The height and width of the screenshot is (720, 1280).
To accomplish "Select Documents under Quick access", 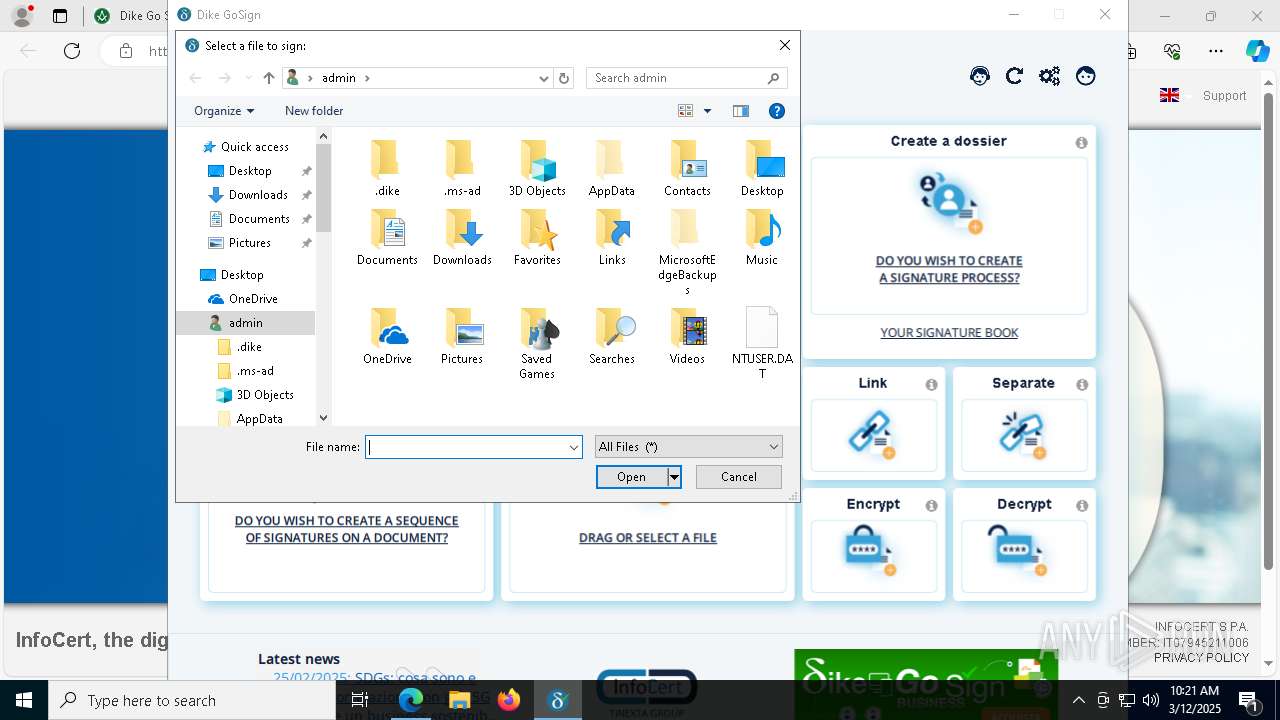I will coord(259,219).
